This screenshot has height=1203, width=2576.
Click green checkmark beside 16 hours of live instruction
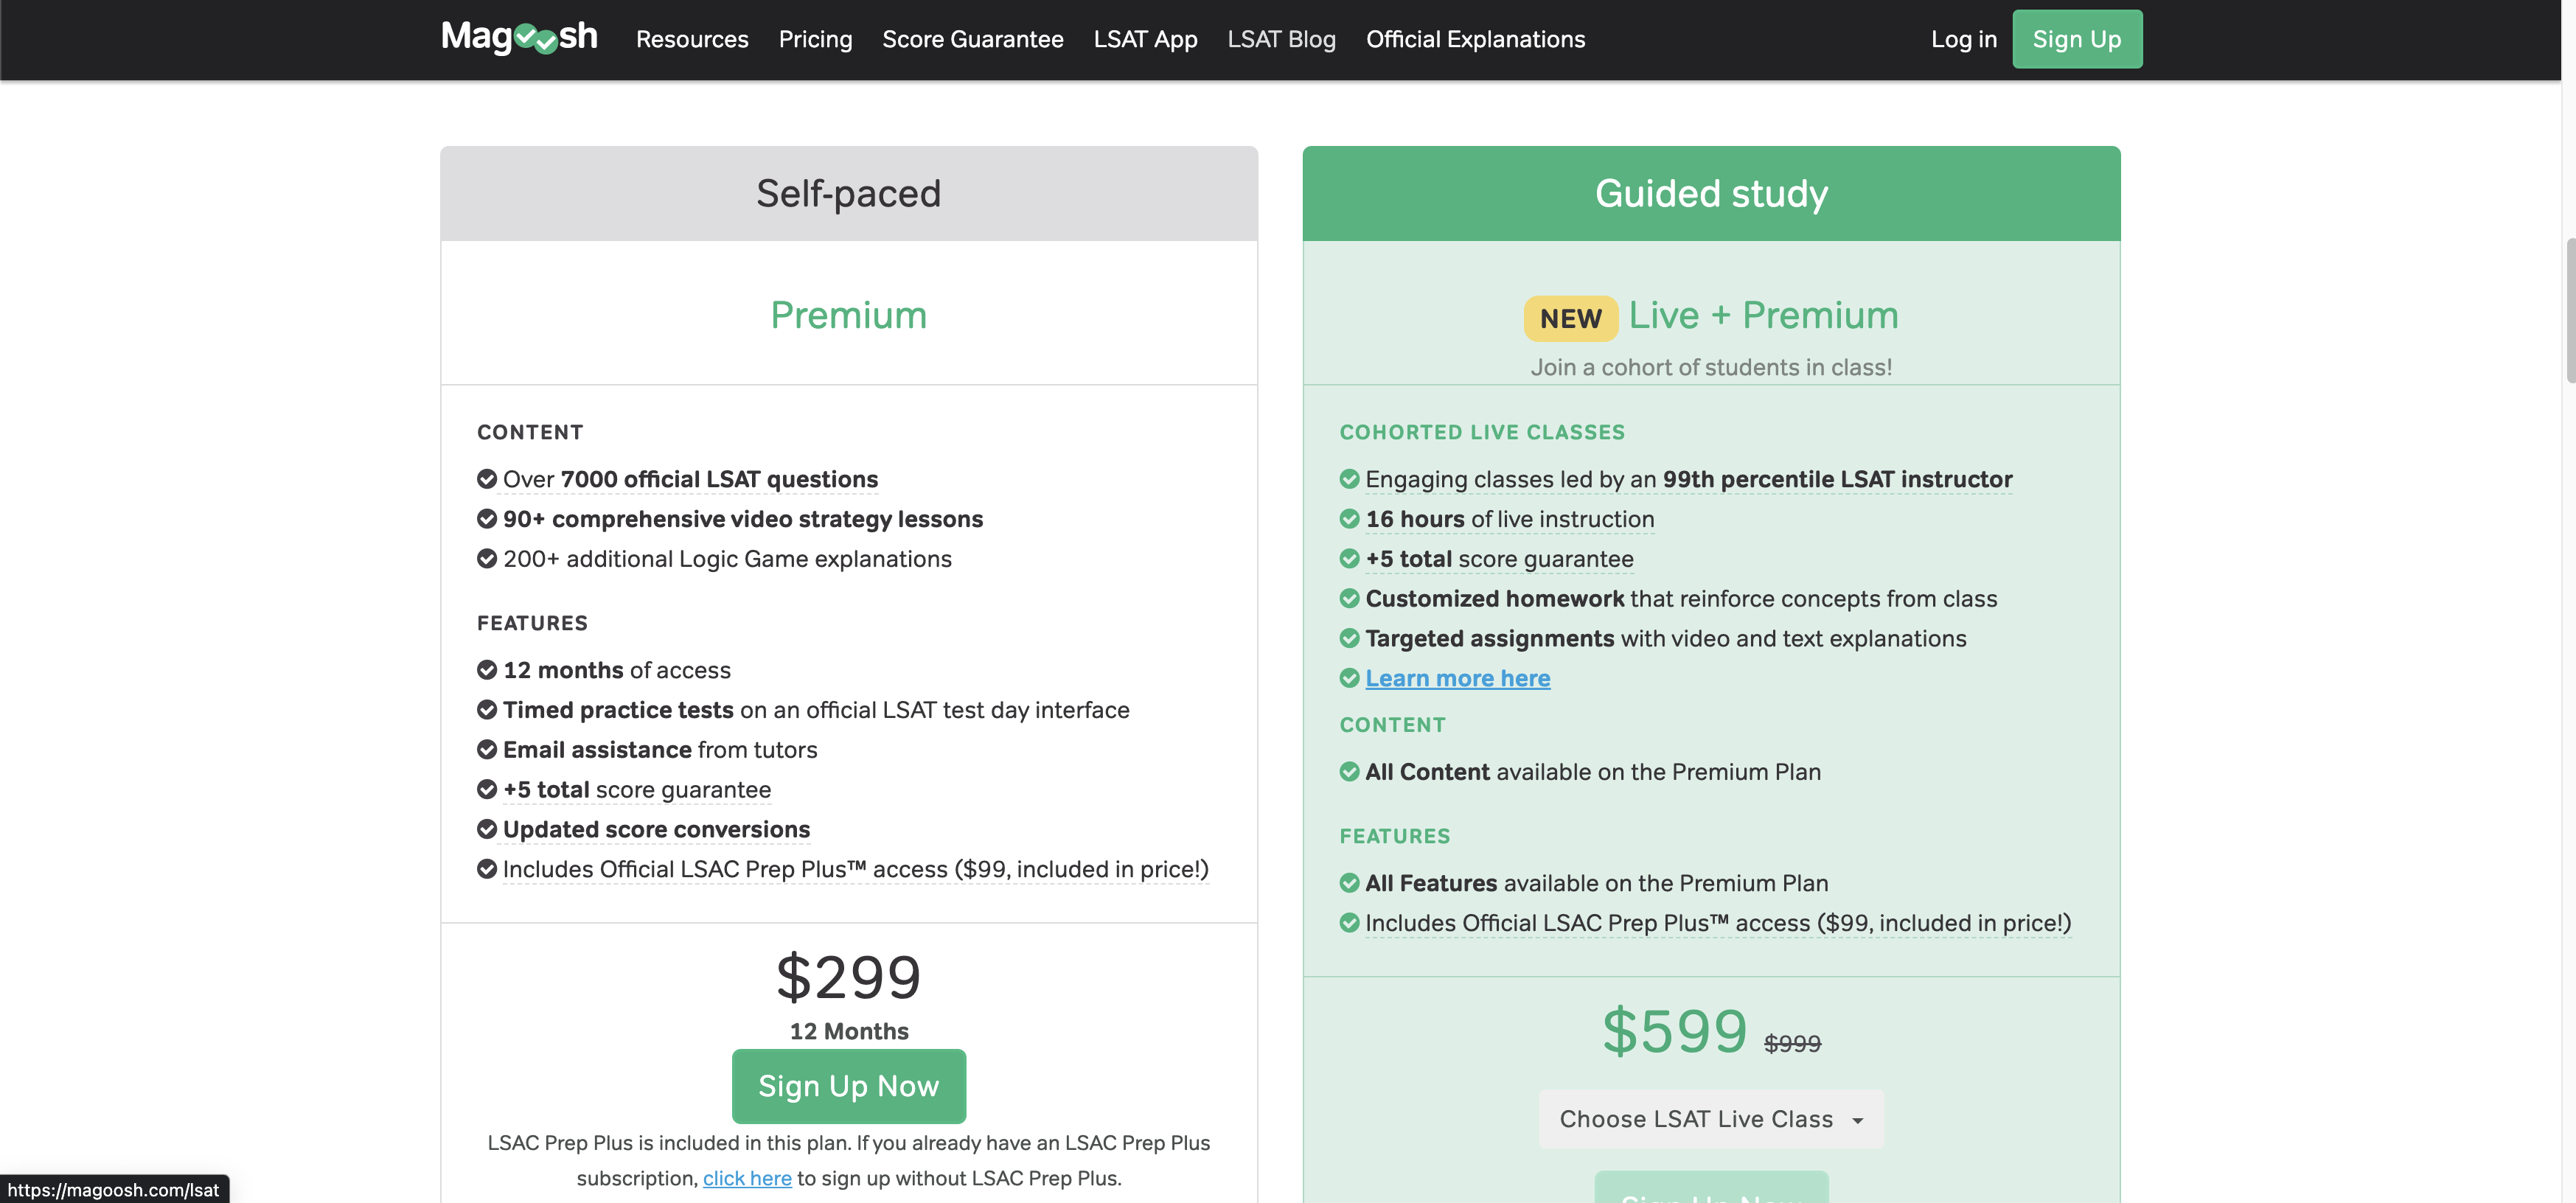coord(1349,519)
